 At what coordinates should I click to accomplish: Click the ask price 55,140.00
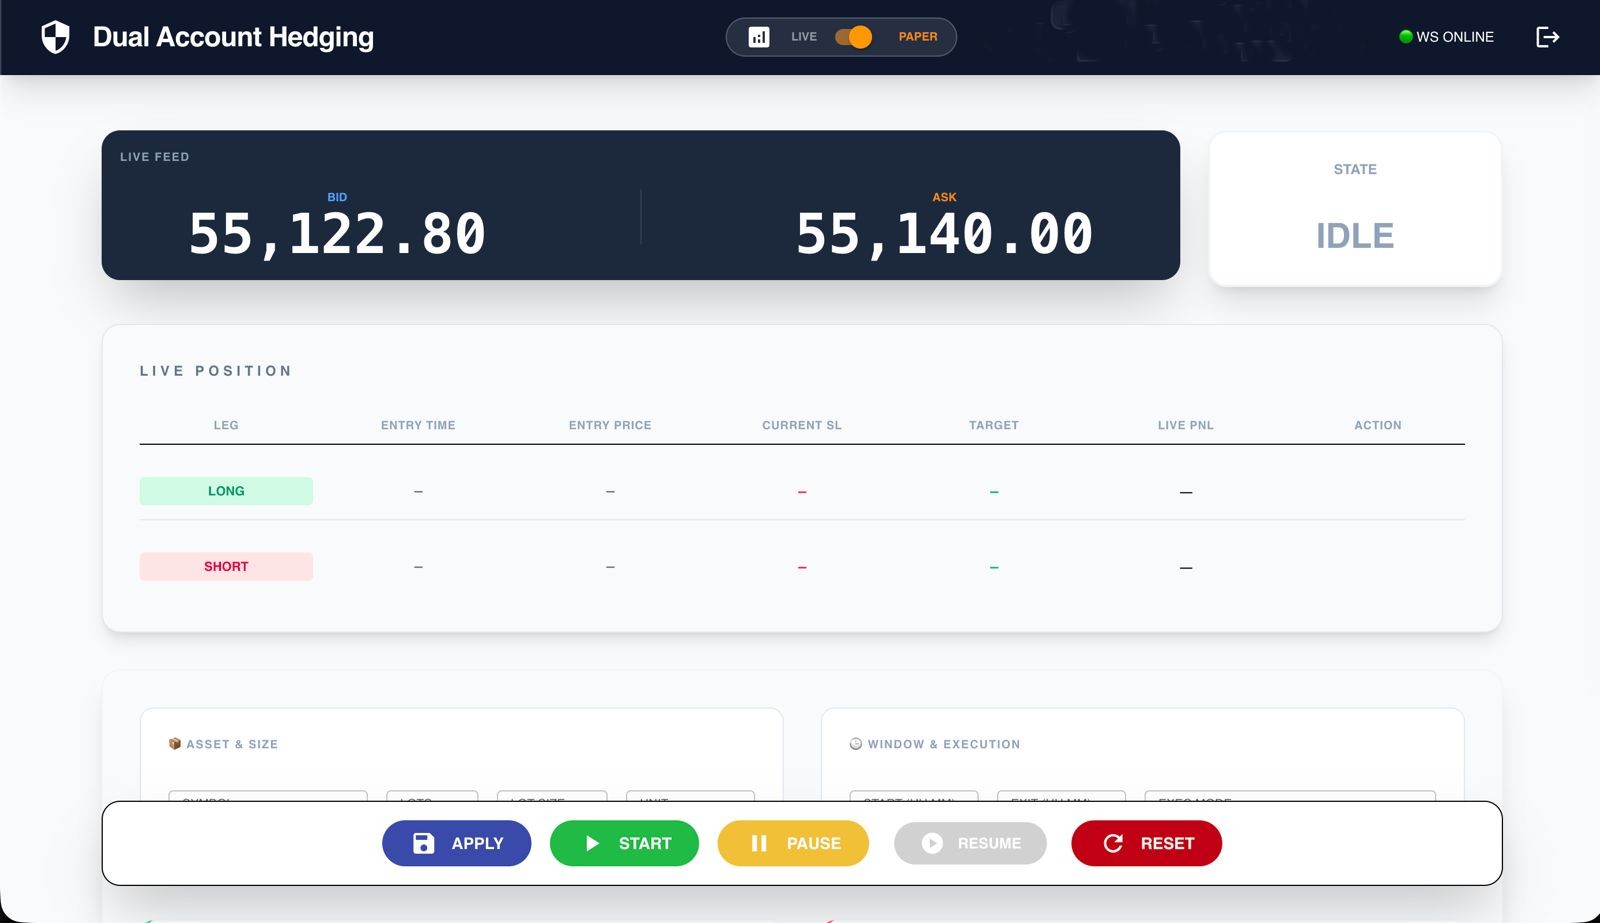click(944, 234)
